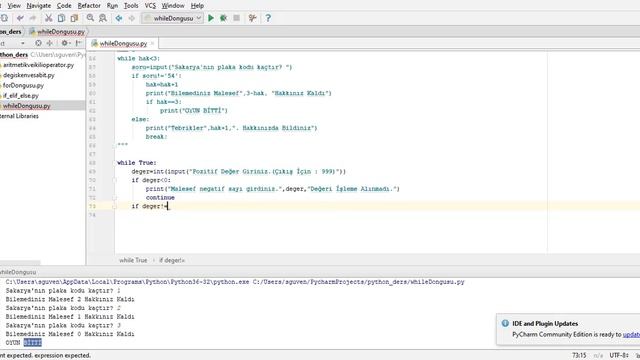640x360 pixels.
Task: Select the python_ders project root folder
Action: coord(14,55)
